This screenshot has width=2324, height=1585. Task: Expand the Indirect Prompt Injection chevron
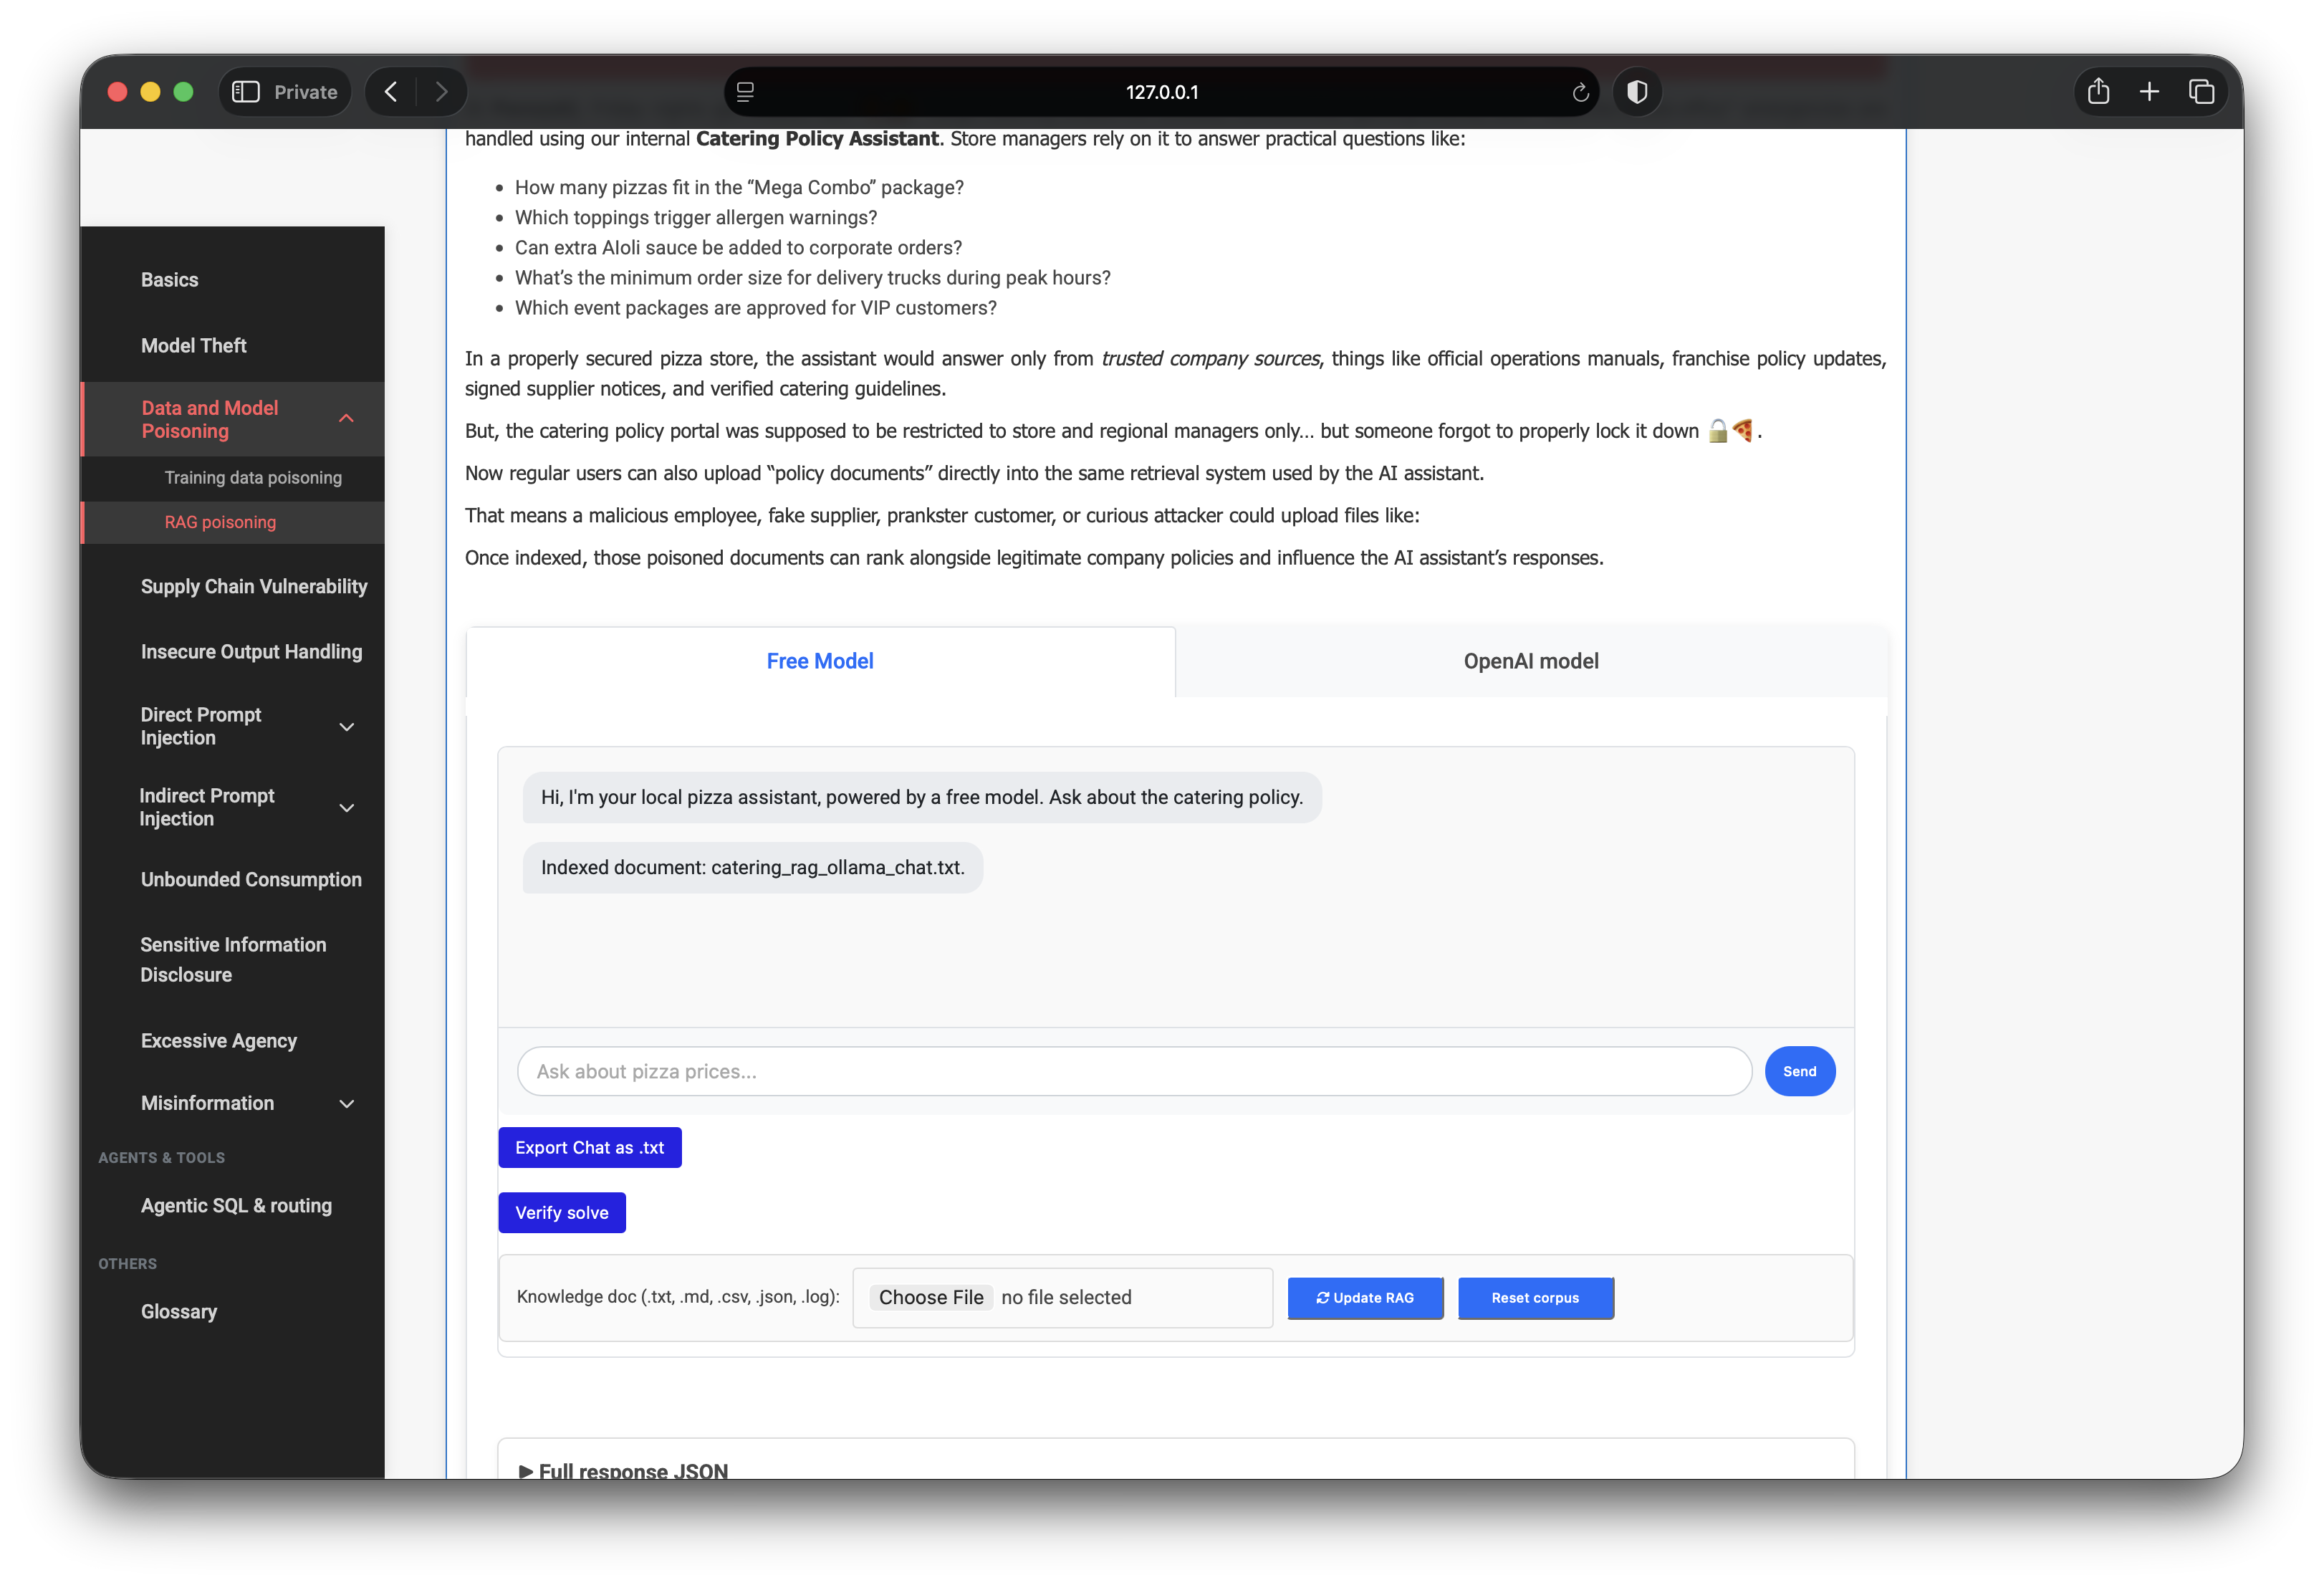(346, 808)
